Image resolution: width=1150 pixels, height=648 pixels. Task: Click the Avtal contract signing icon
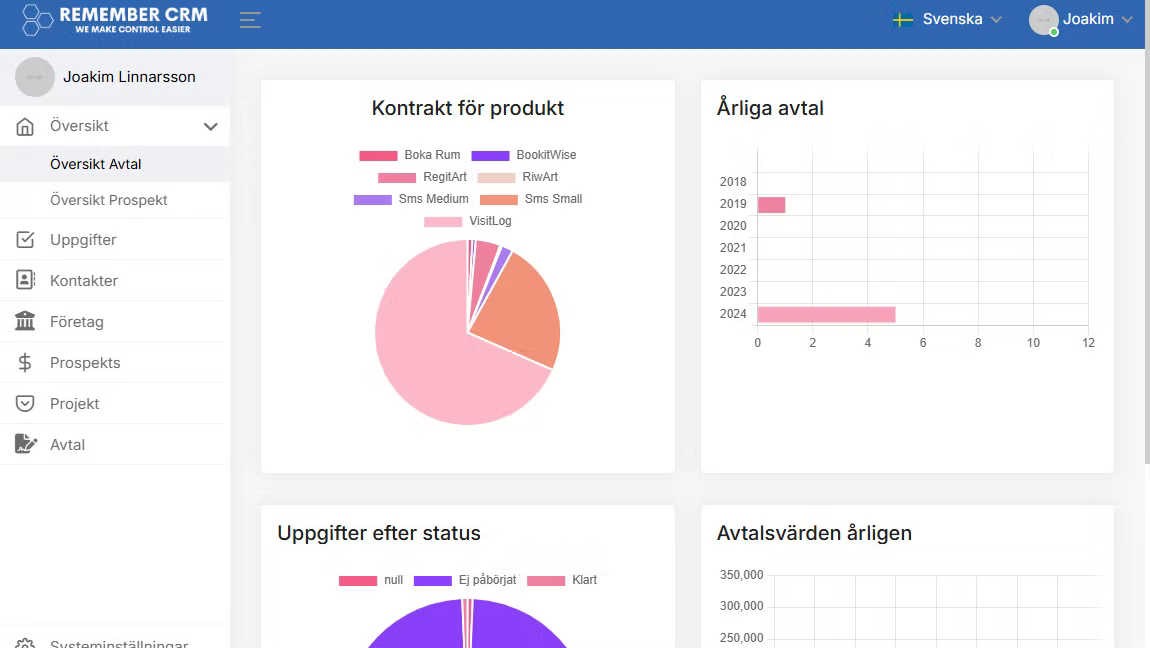click(x=26, y=444)
